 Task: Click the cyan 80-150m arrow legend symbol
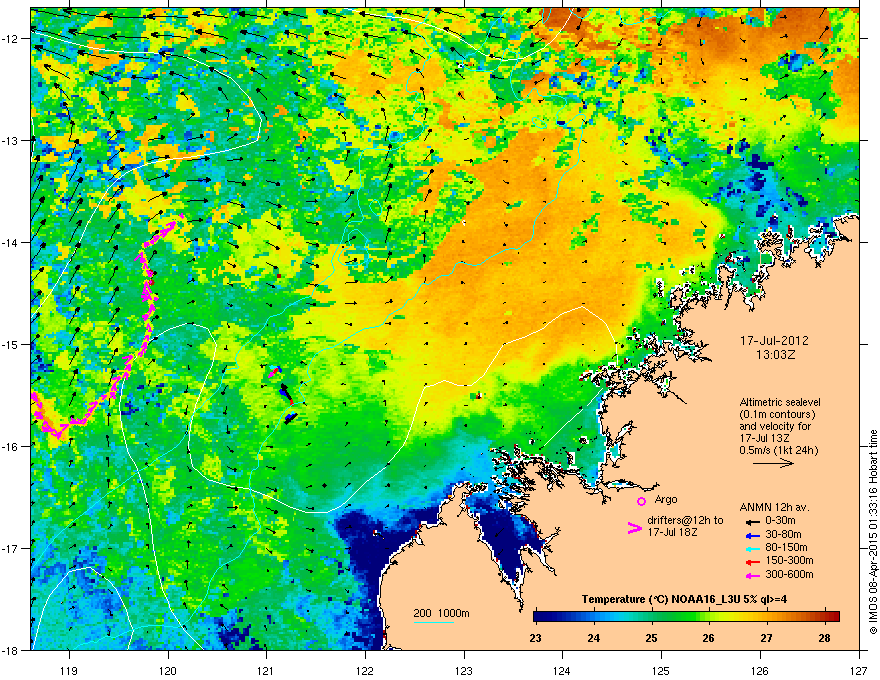tap(753, 548)
